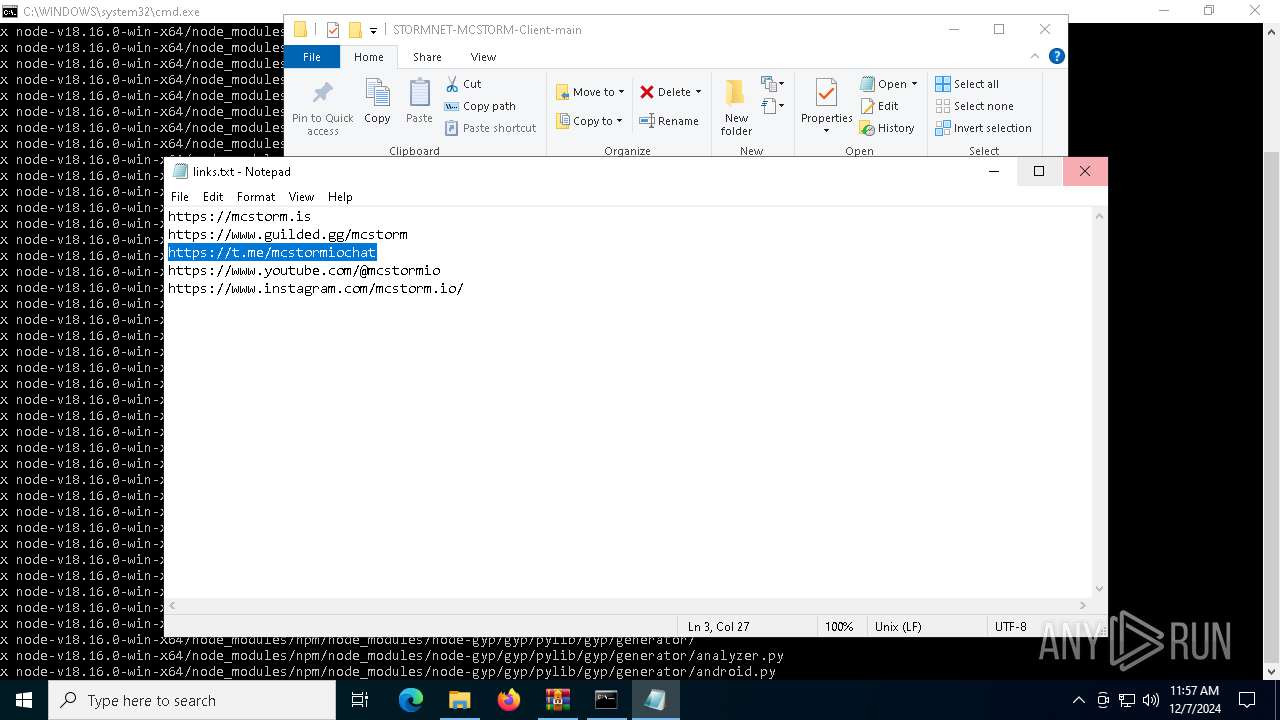The width and height of the screenshot is (1280, 720).
Task: Open Notepad Edit menu
Action: [x=213, y=197]
